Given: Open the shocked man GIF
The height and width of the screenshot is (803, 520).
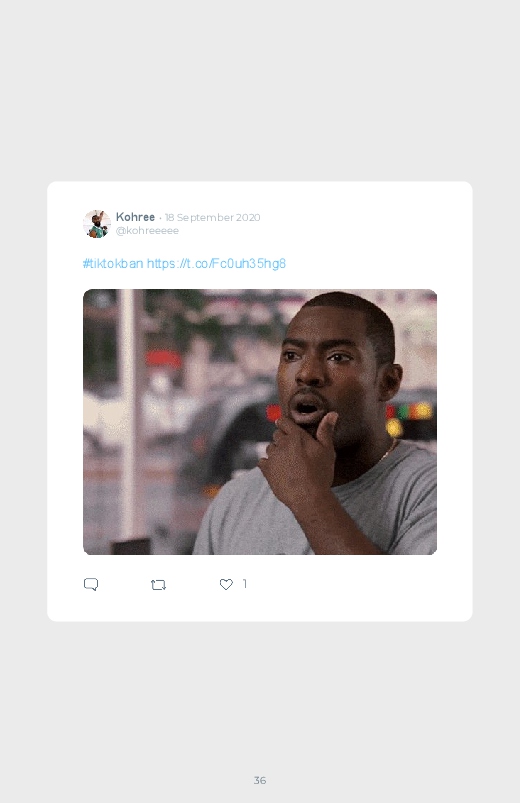Looking at the screenshot, I should click(260, 422).
